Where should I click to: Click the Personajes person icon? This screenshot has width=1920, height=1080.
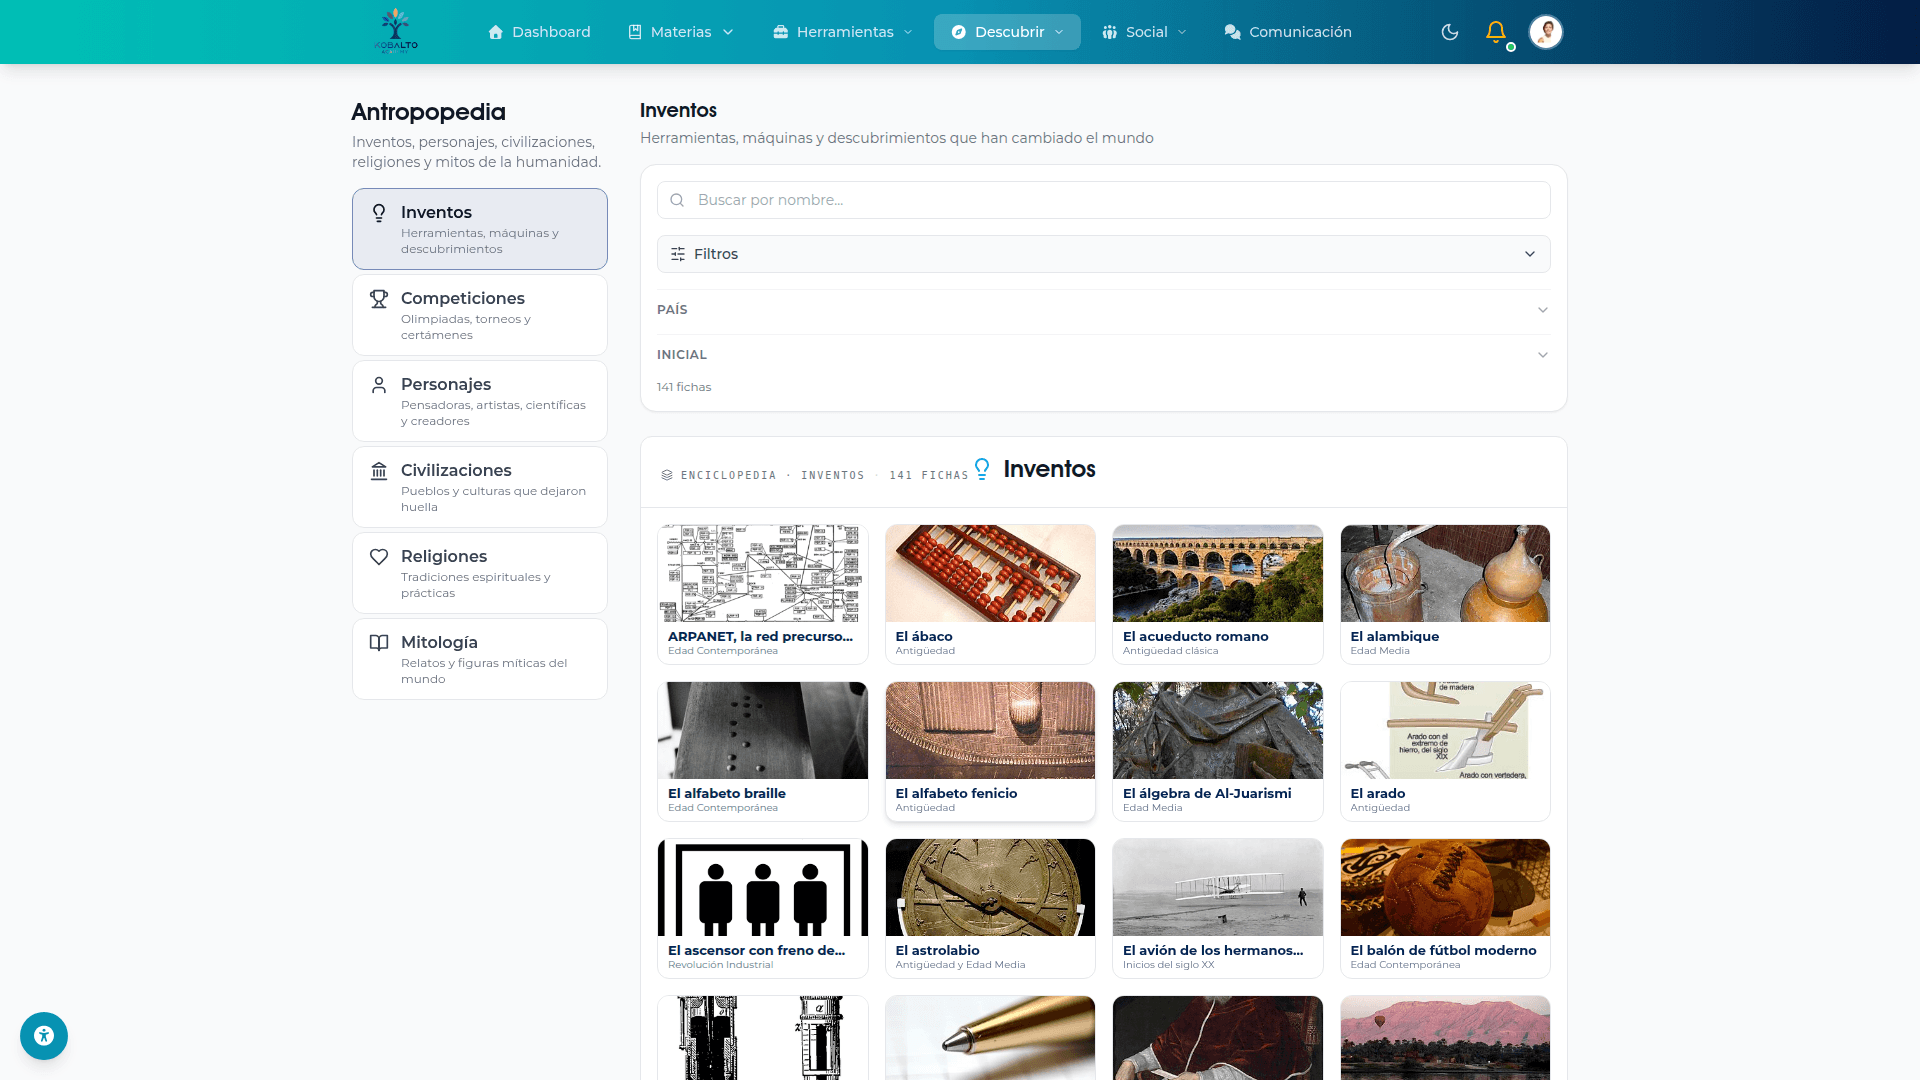coord(379,385)
